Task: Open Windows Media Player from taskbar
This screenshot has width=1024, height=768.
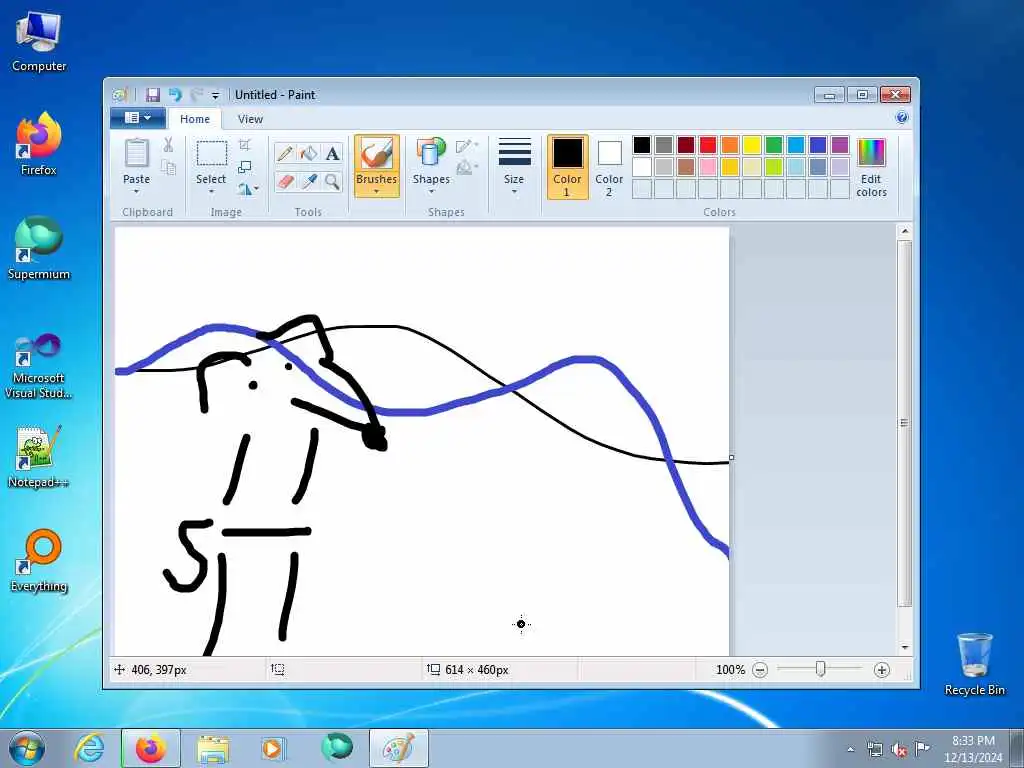Action: point(272,748)
